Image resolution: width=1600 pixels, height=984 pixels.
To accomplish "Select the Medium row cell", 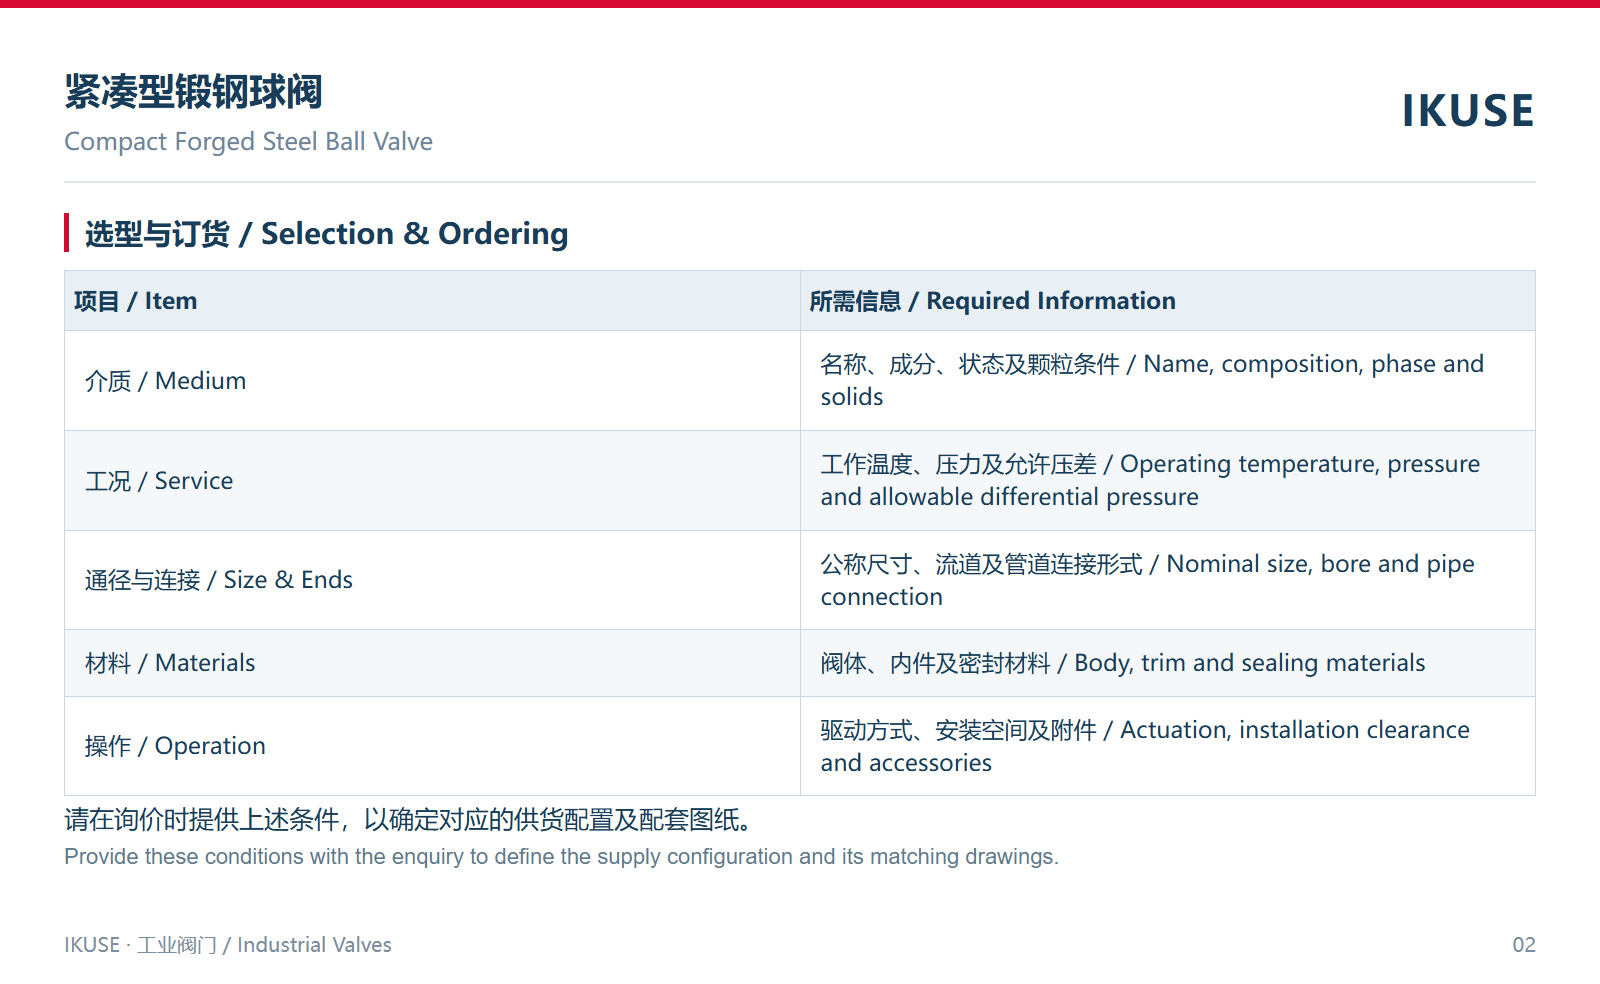I will (432, 381).
